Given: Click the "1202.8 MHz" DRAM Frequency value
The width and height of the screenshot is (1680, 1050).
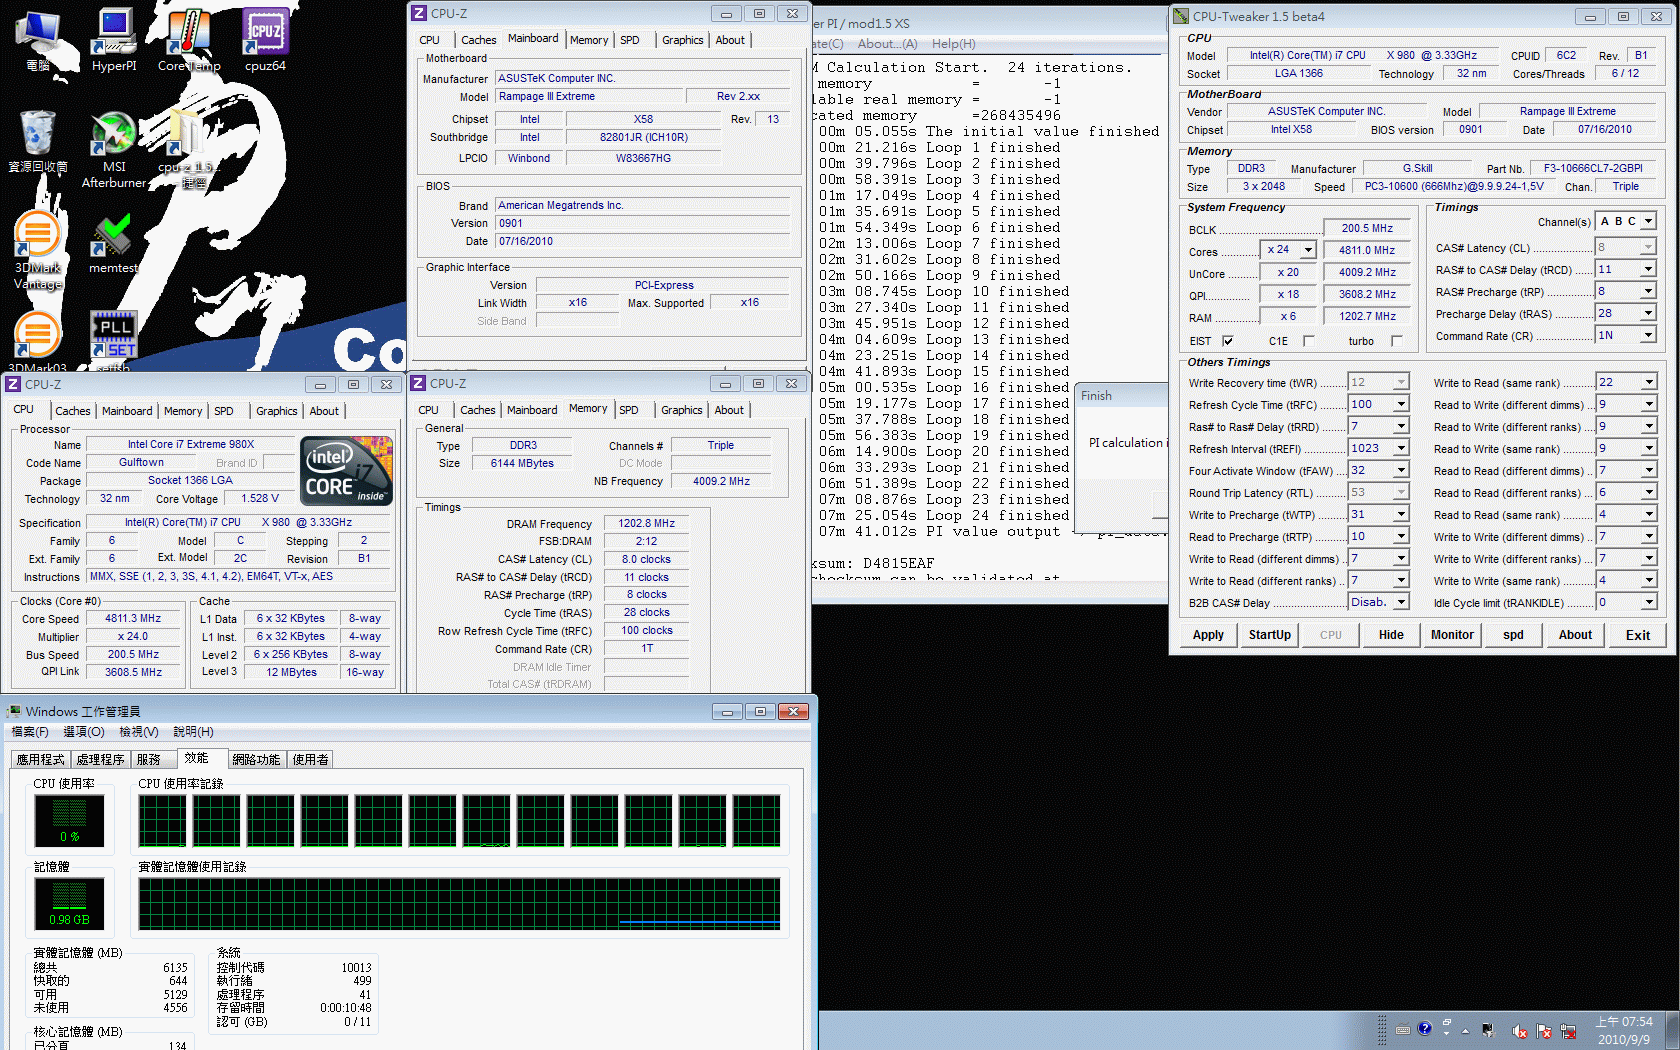Looking at the screenshot, I should tap(647, 523).
